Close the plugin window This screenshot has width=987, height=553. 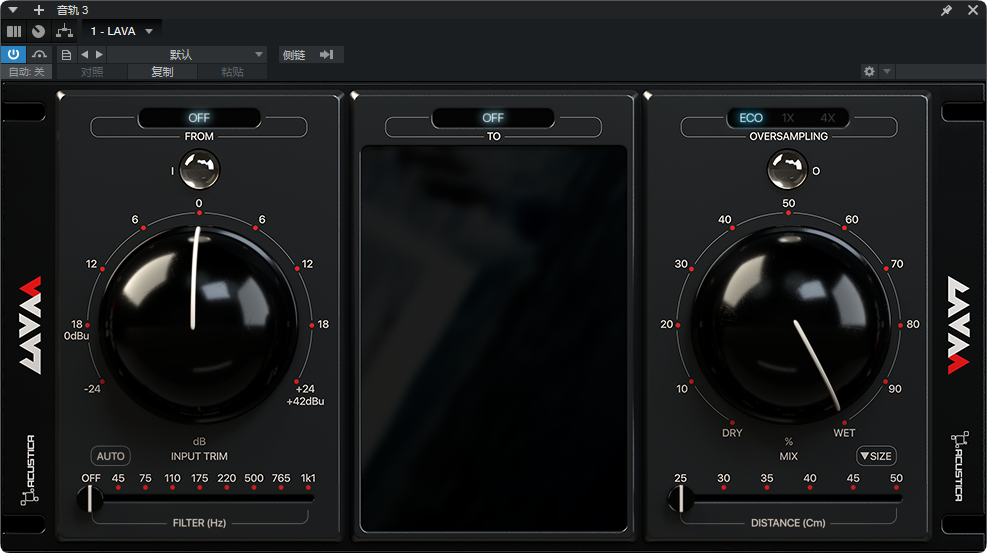pyautogui.click(x=973, y=10)
